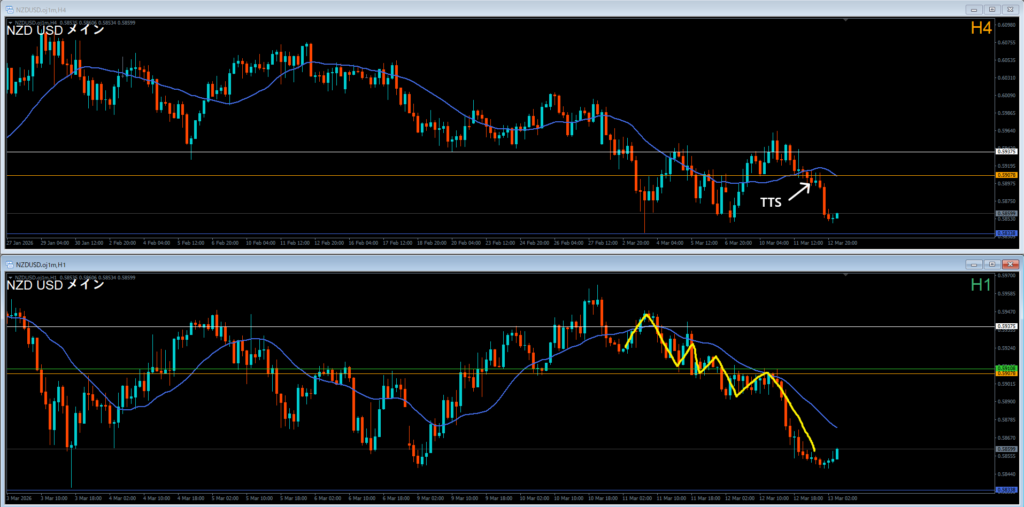The image size is (1024, 507).
Task: Click the green price tag on H1 axis
Action: (1008, 369)
